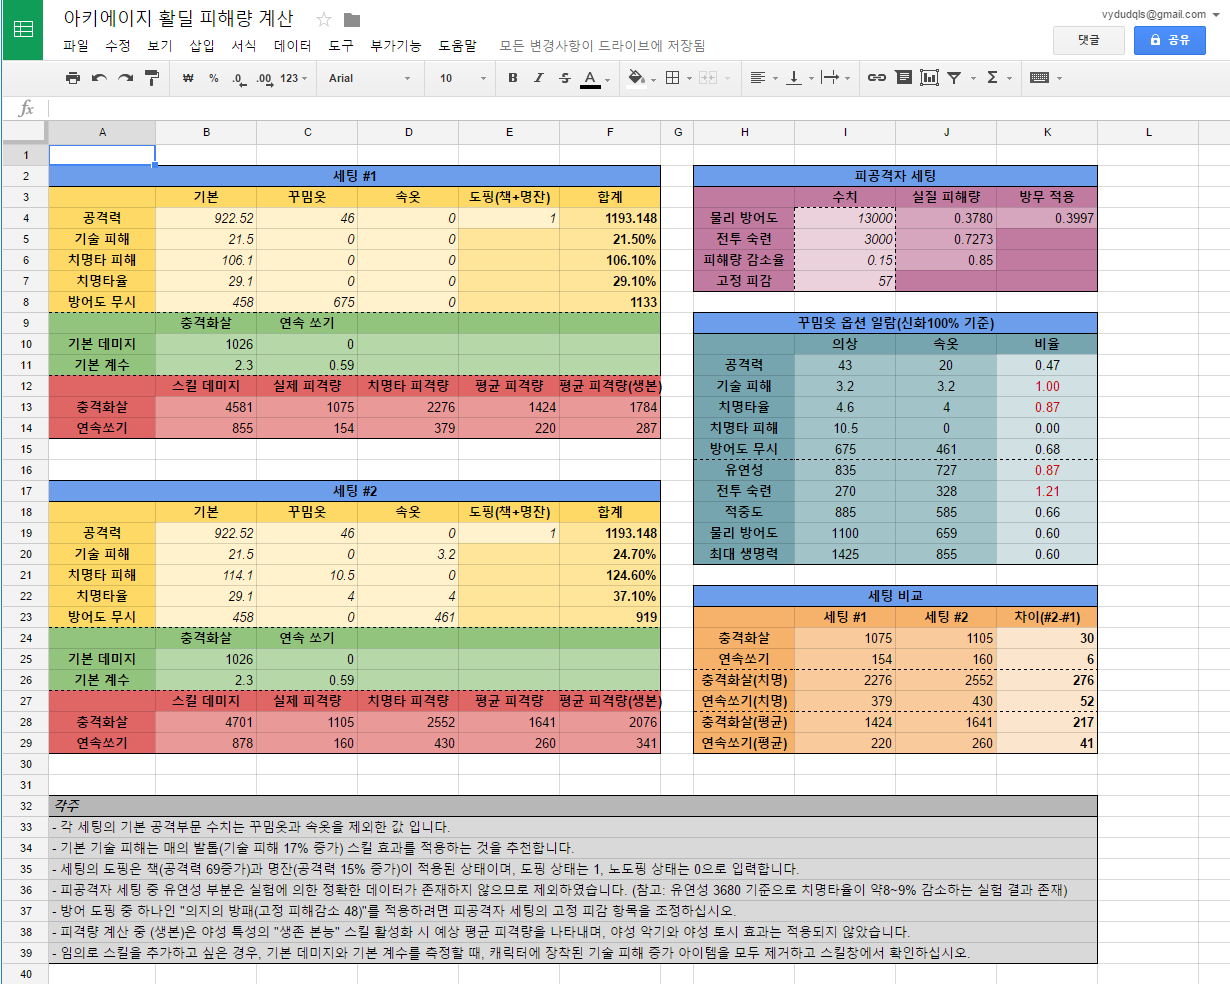The width and height of the screenshot is (1230, 984).
Task: Toggle the filter icon
Action: (954, 78)
